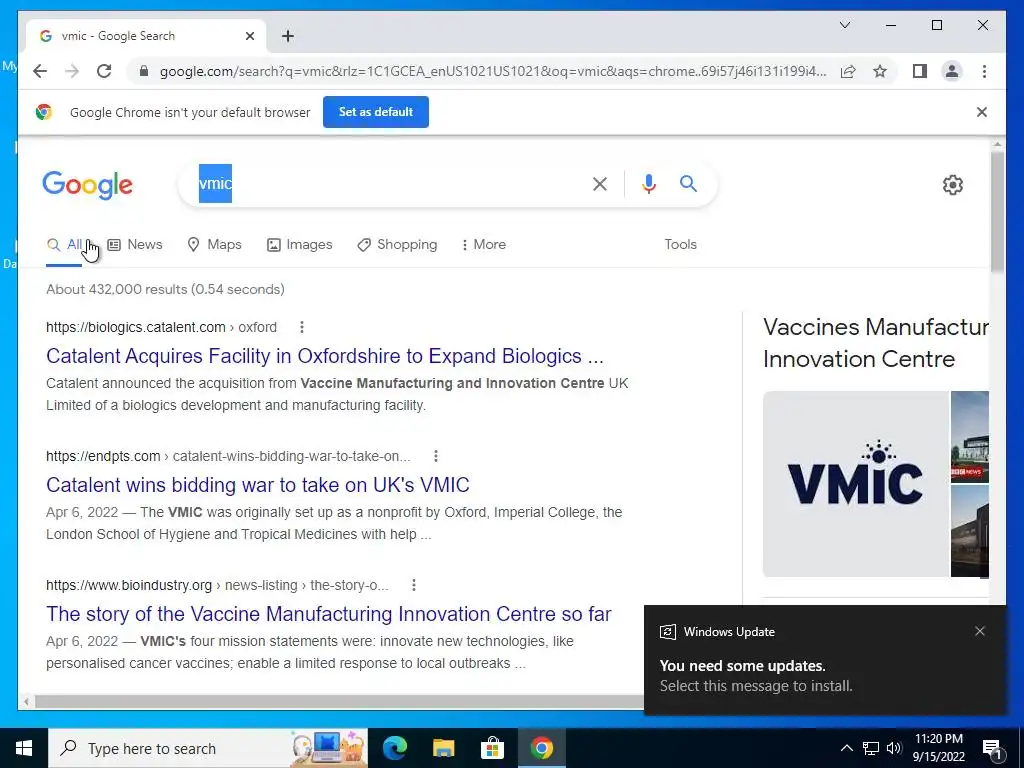Close the vmic Google Search tab
Viewport: 1024px width, 768px height.
tap(249, 36)
